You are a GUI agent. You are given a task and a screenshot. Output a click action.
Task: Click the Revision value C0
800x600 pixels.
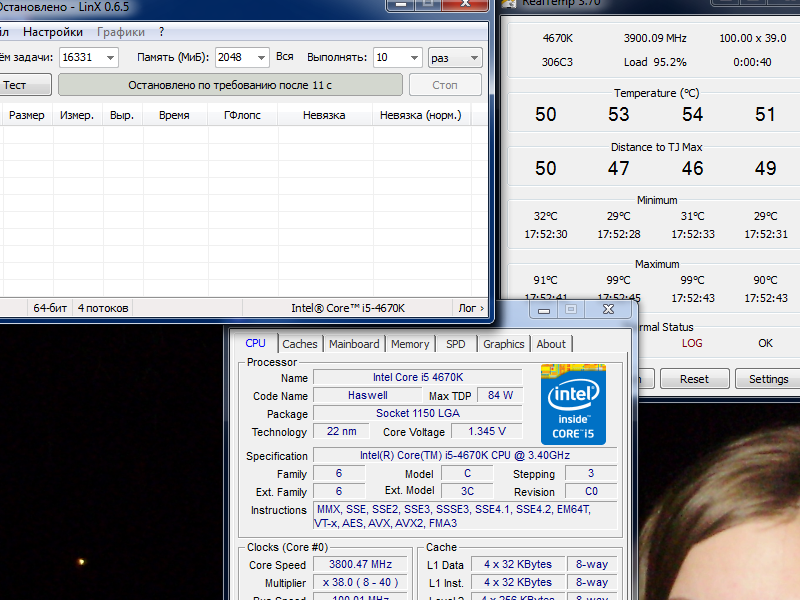pos(591,491)
